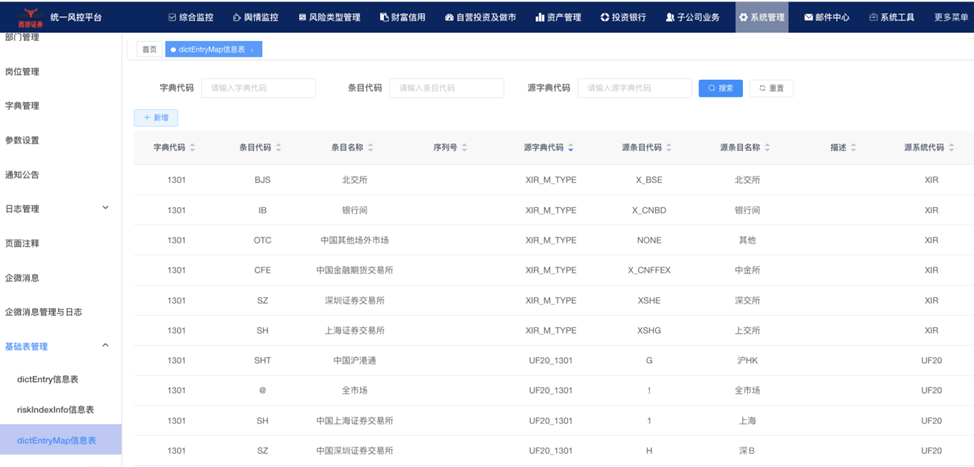Click sort icon next to 源条目名称
The height and width of the screenshot is (467, 974).
tap(768, 148)
